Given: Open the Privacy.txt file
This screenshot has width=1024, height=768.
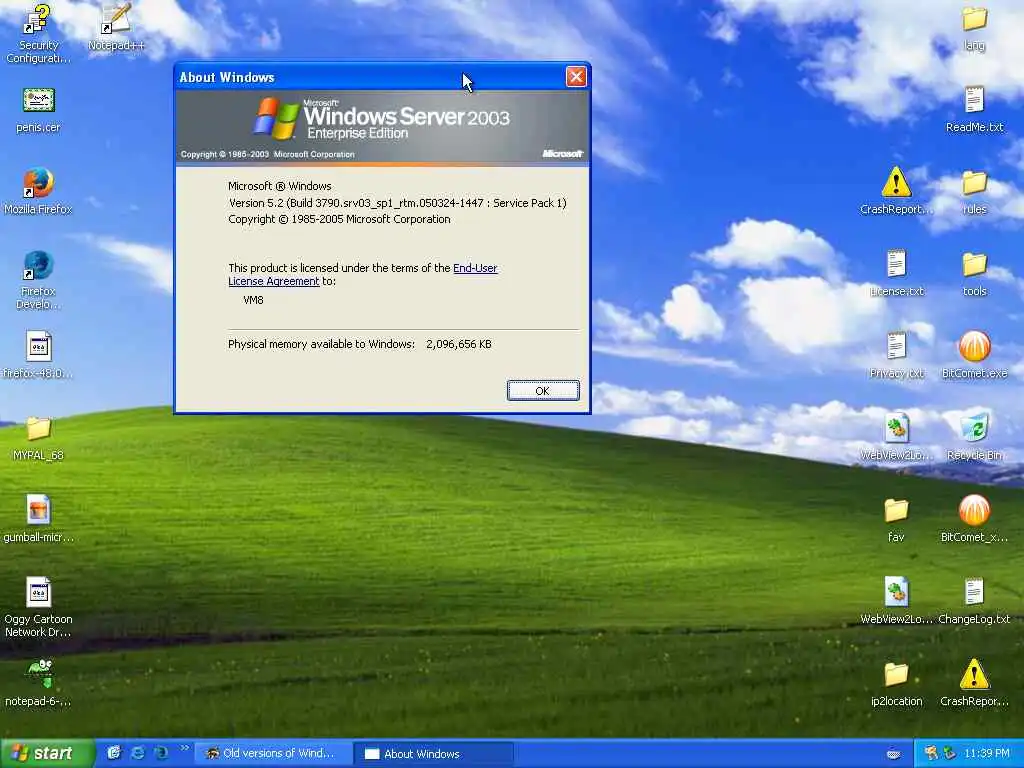Looking at the screenshot, I should tap(896, 355).
